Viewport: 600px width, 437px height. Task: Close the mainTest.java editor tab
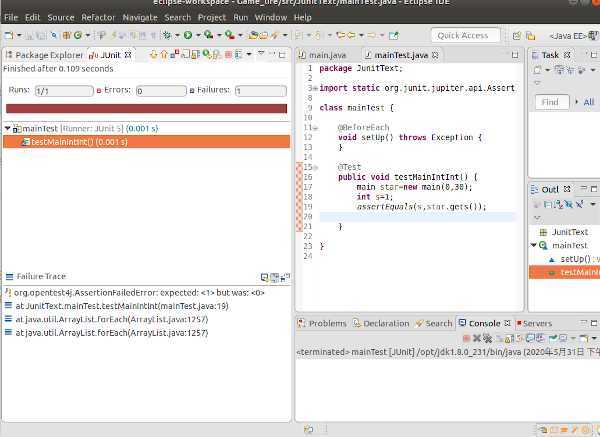click(x=434, y=55)
